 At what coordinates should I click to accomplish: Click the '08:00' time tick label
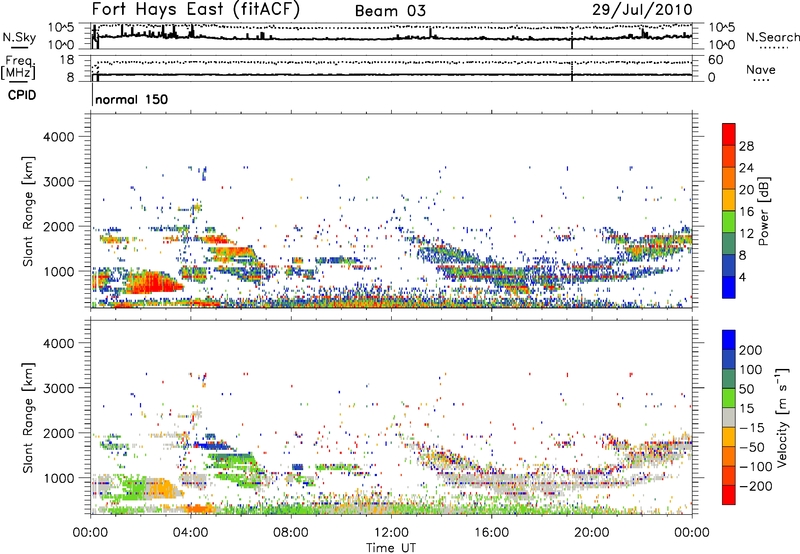290,533
